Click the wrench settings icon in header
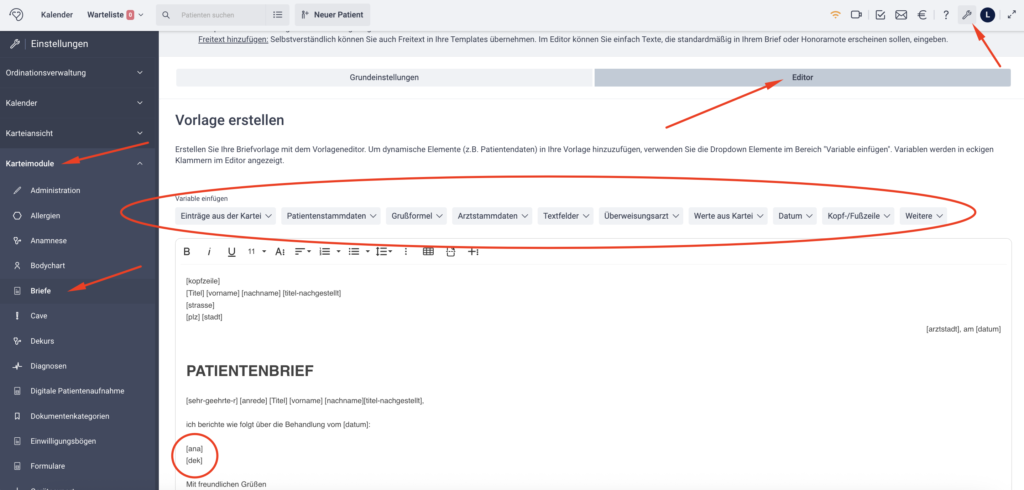The width and height of the screenshot is (1024, 490). tap(967, 14)
